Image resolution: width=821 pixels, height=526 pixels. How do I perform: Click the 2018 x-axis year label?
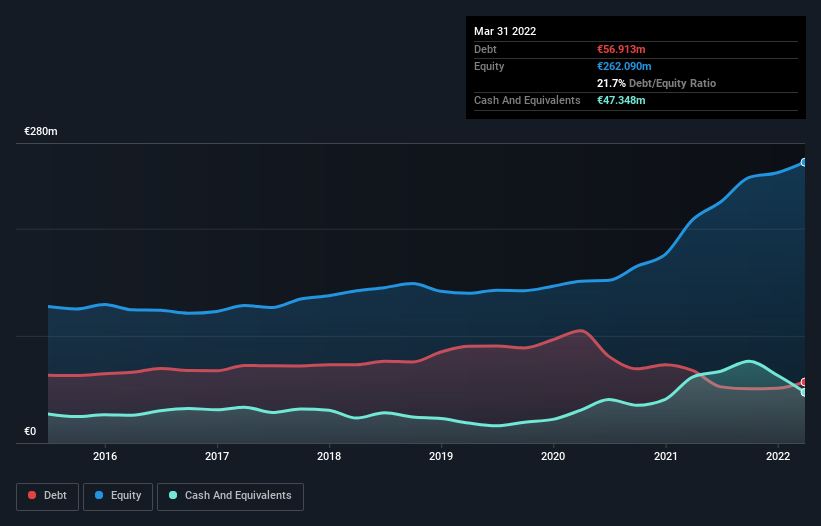(329, 456)
